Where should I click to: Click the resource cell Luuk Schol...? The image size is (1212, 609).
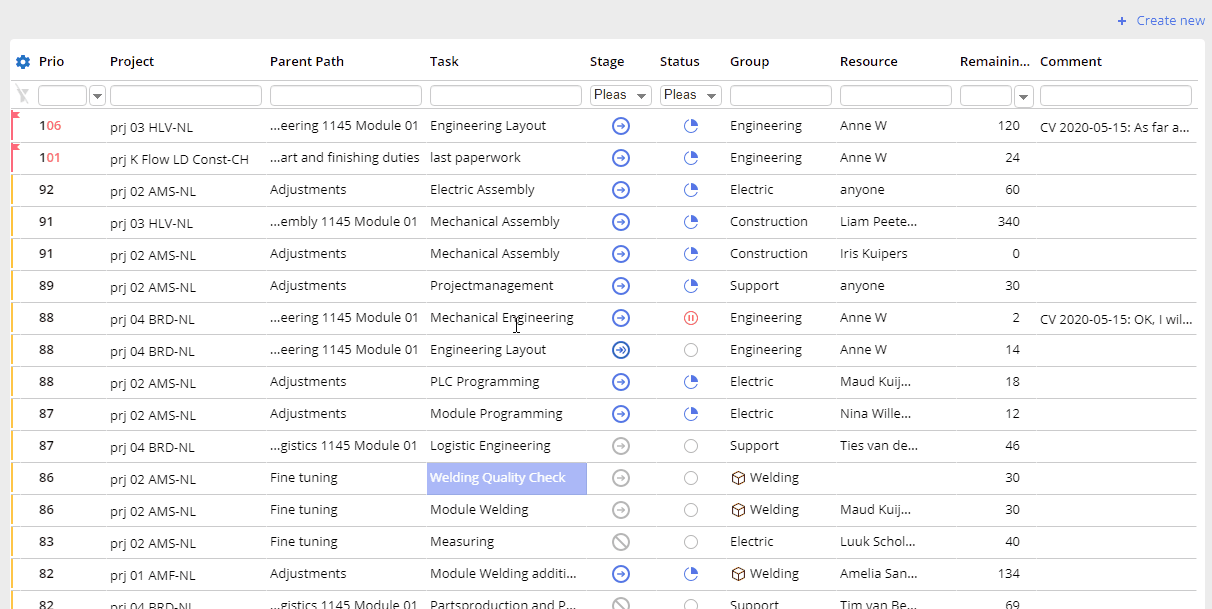[x=877, y=542]
